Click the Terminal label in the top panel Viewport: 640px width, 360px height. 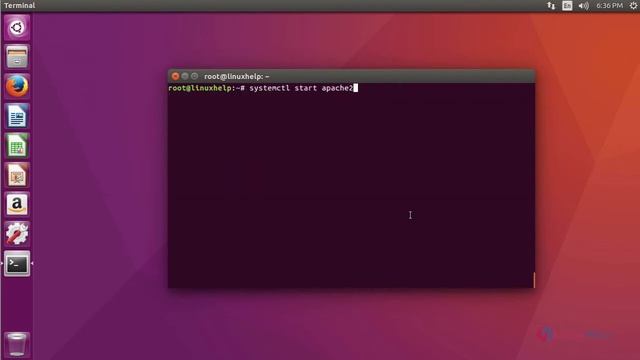[20, 5]
